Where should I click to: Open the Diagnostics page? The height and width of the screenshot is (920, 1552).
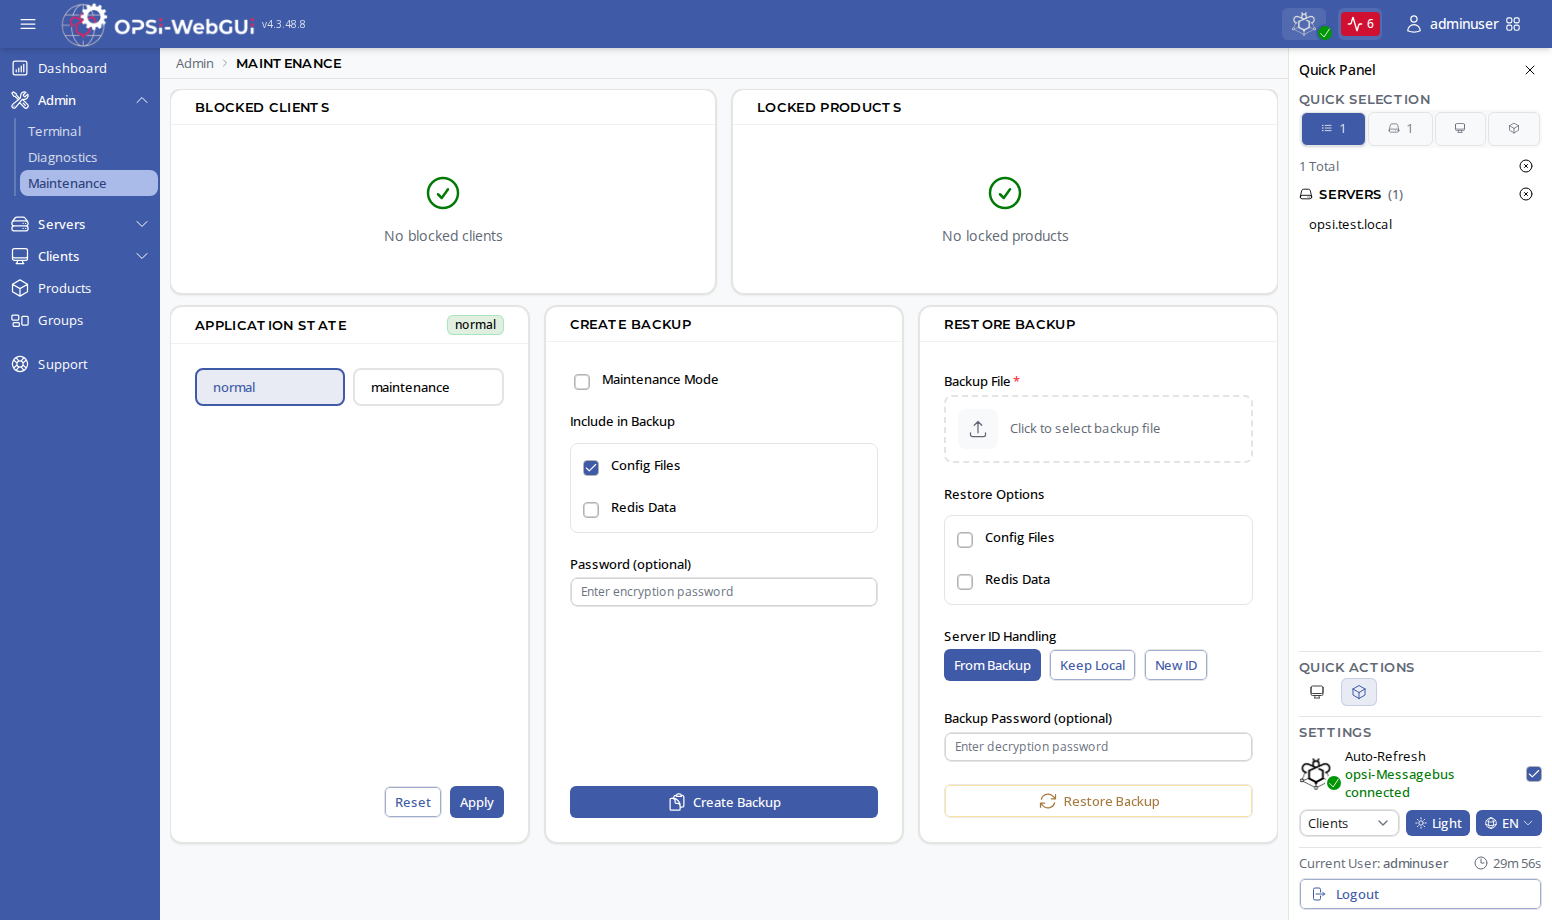tap(88, 157)
